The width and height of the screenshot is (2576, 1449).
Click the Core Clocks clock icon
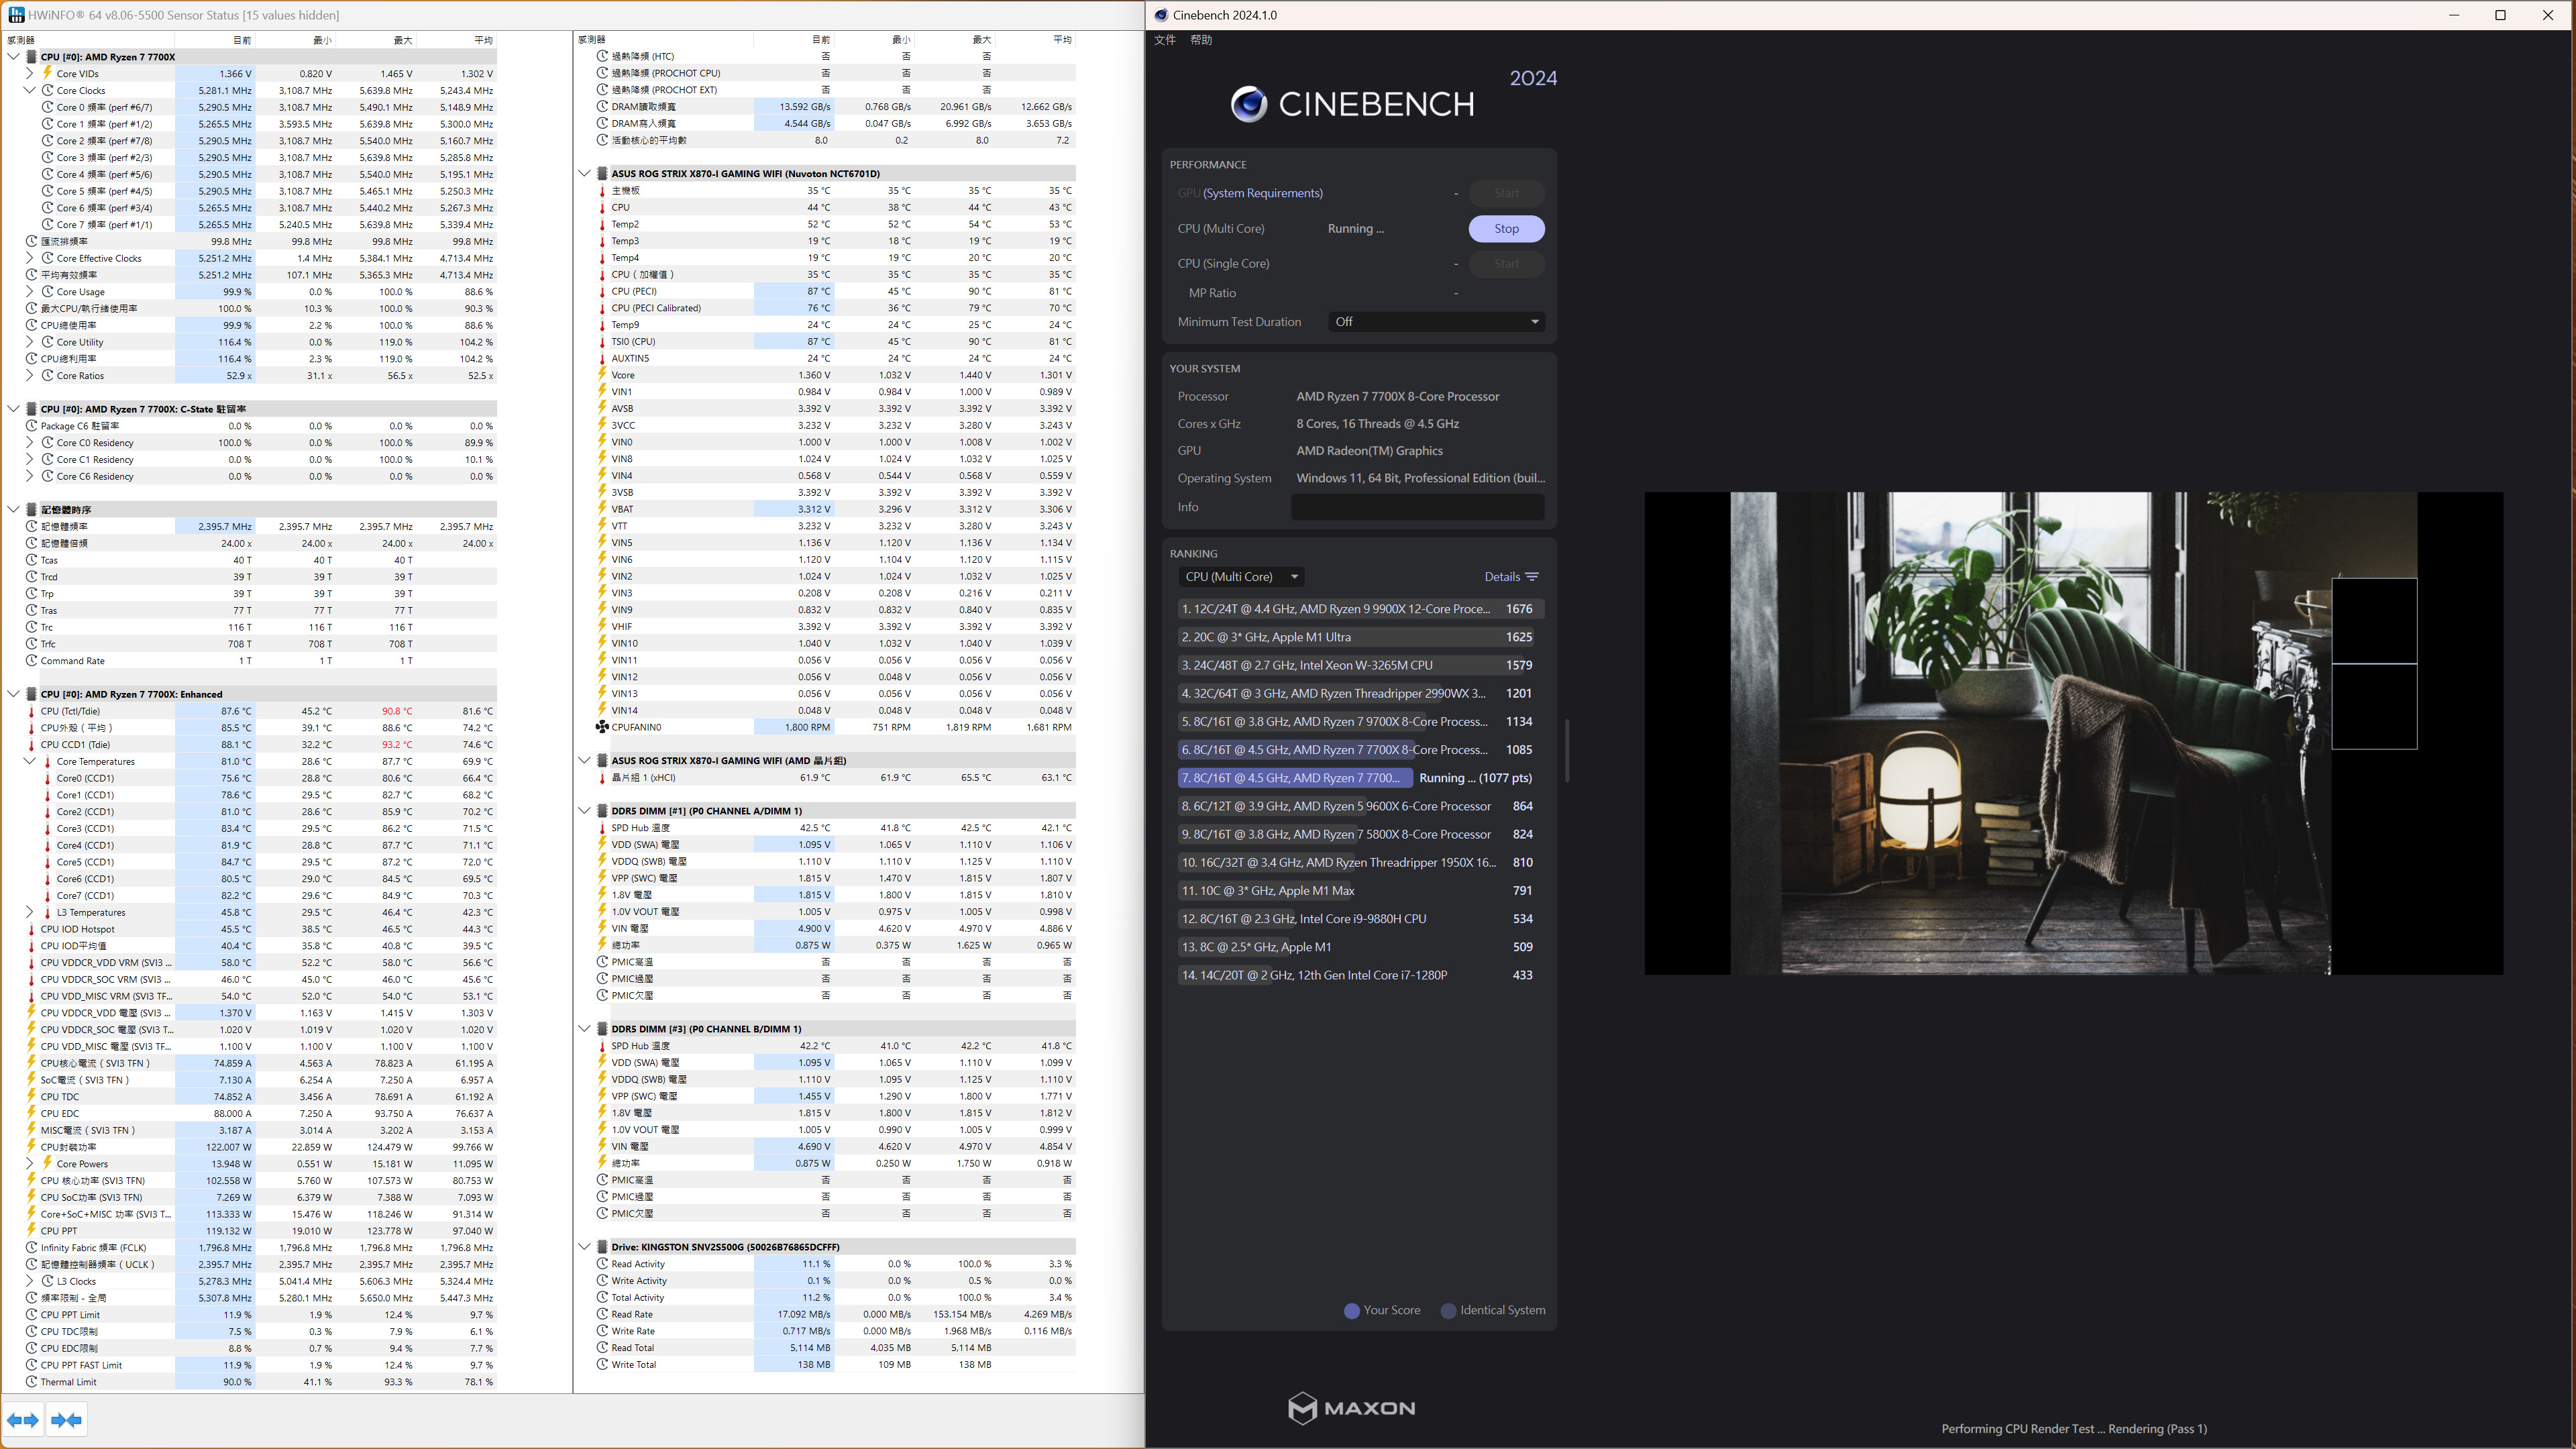coord(47,90)
